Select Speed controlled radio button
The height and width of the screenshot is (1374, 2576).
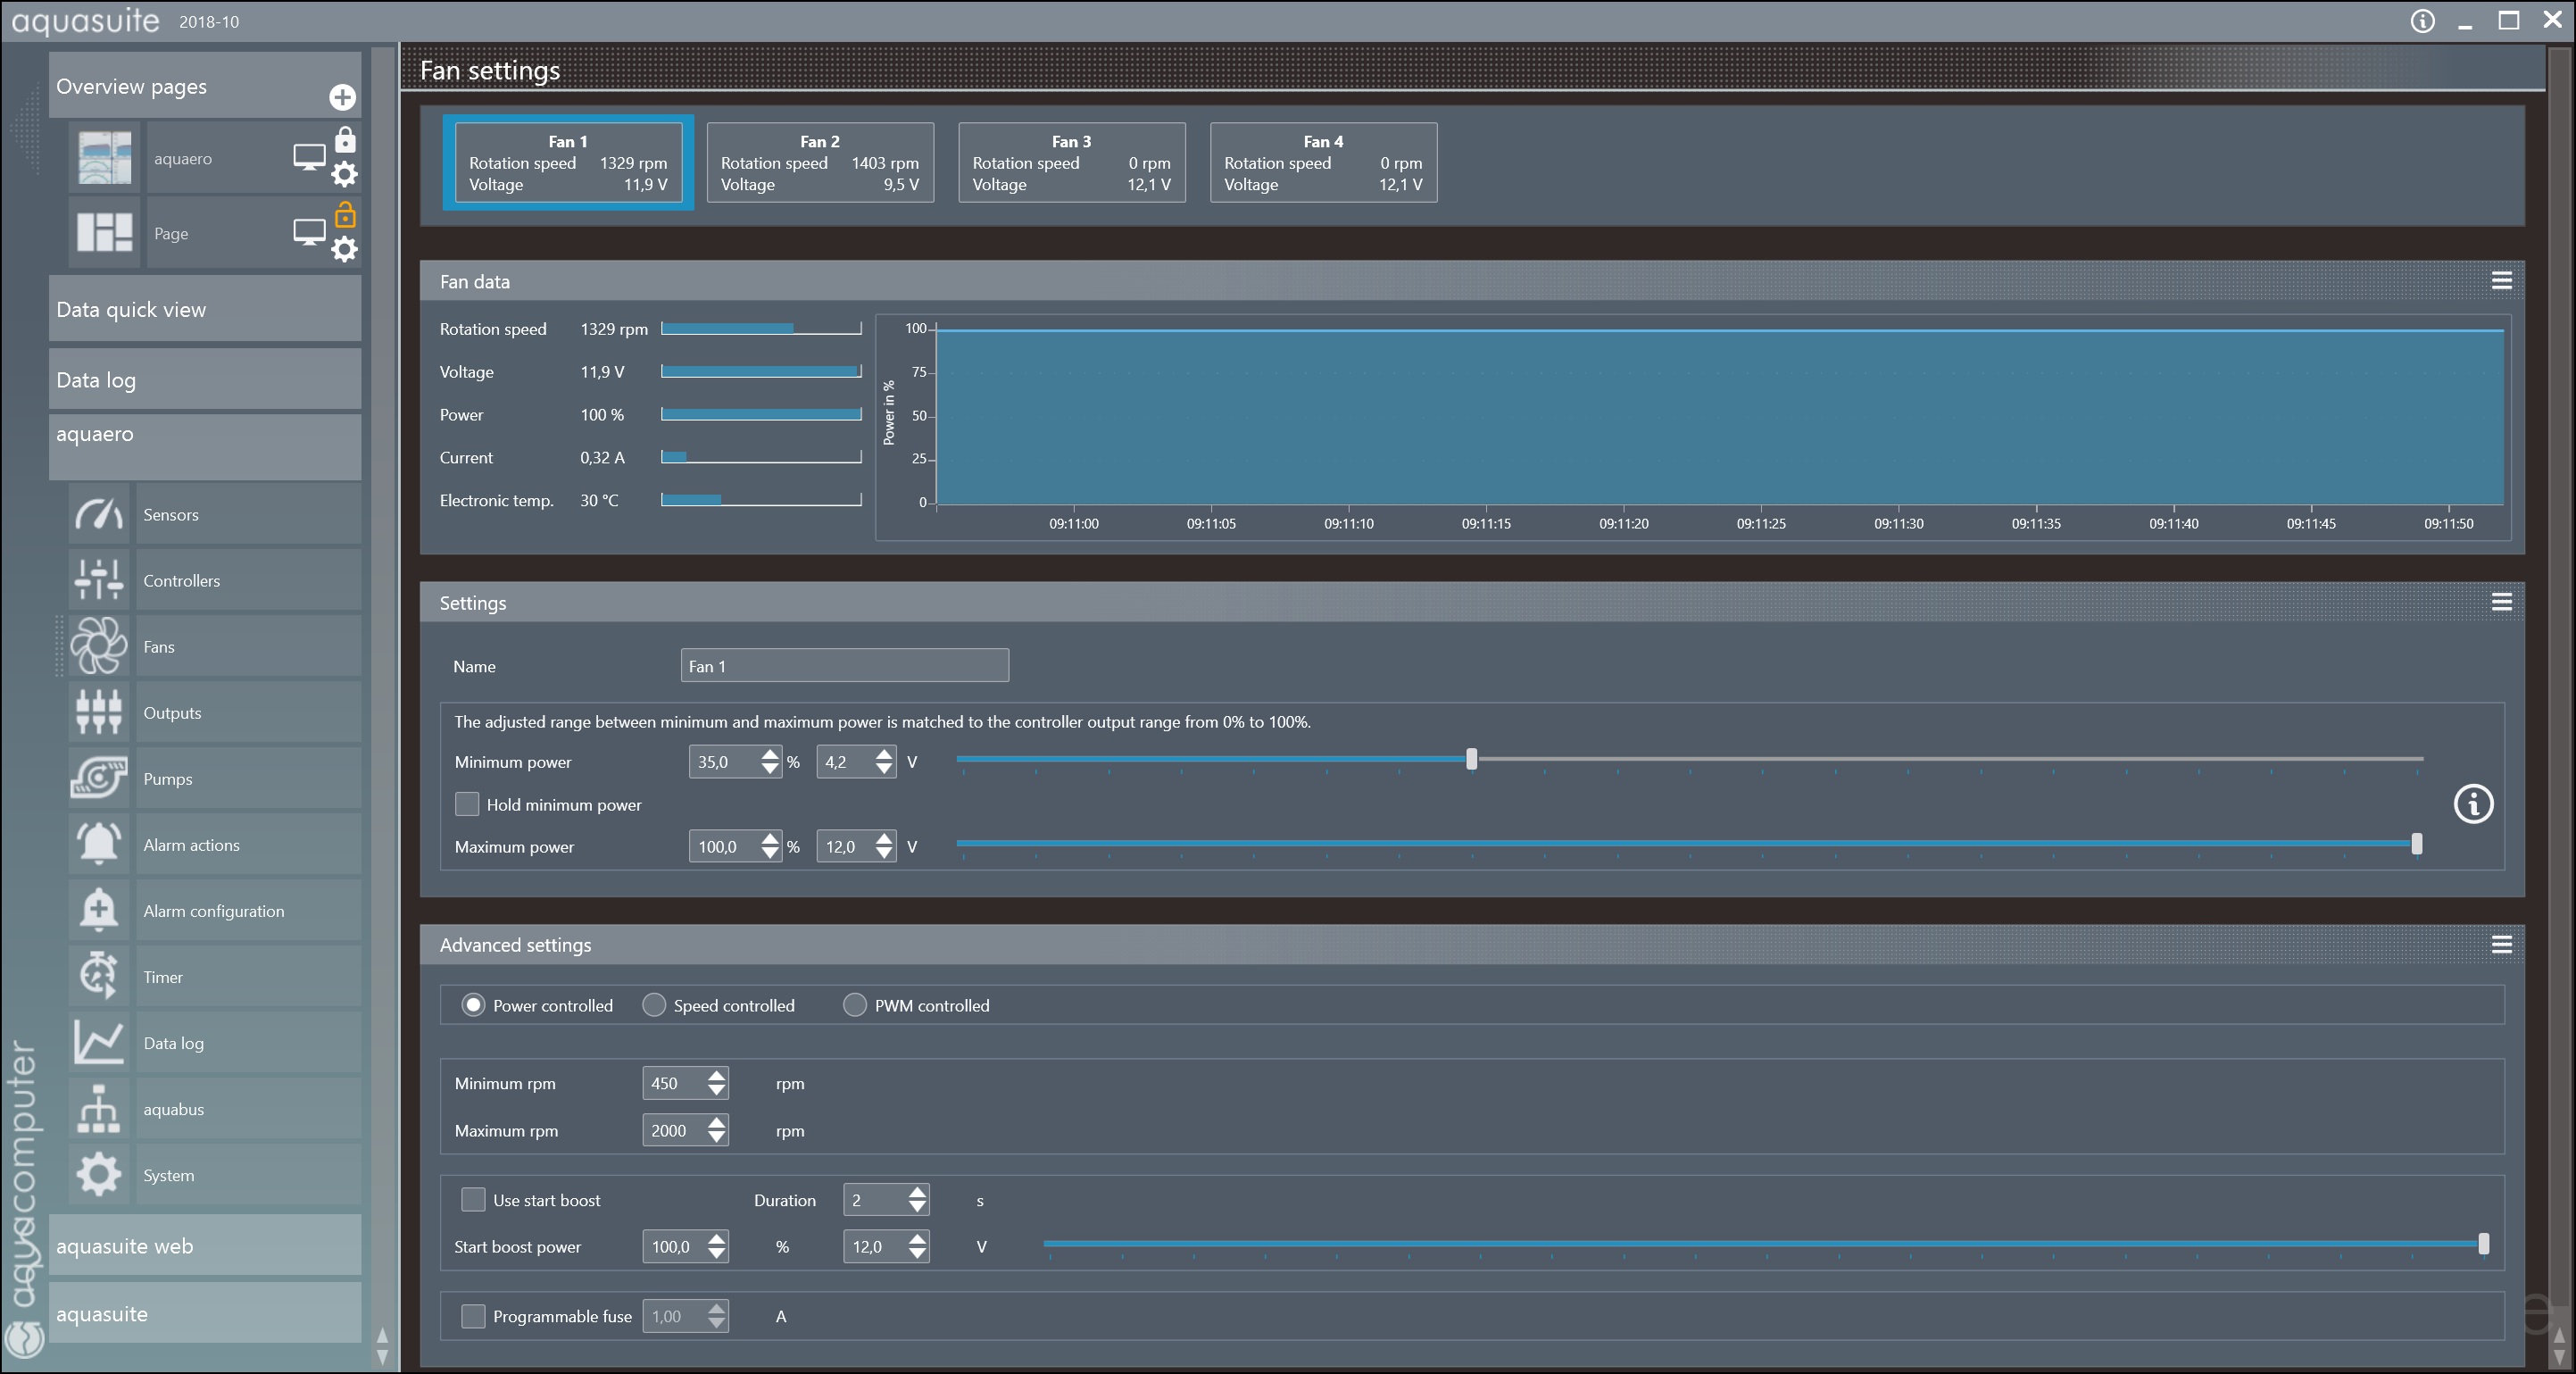(654, 1005)
